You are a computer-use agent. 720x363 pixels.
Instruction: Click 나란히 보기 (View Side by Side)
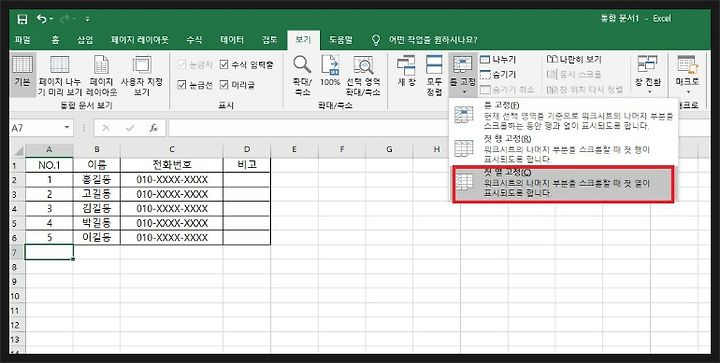574,60
